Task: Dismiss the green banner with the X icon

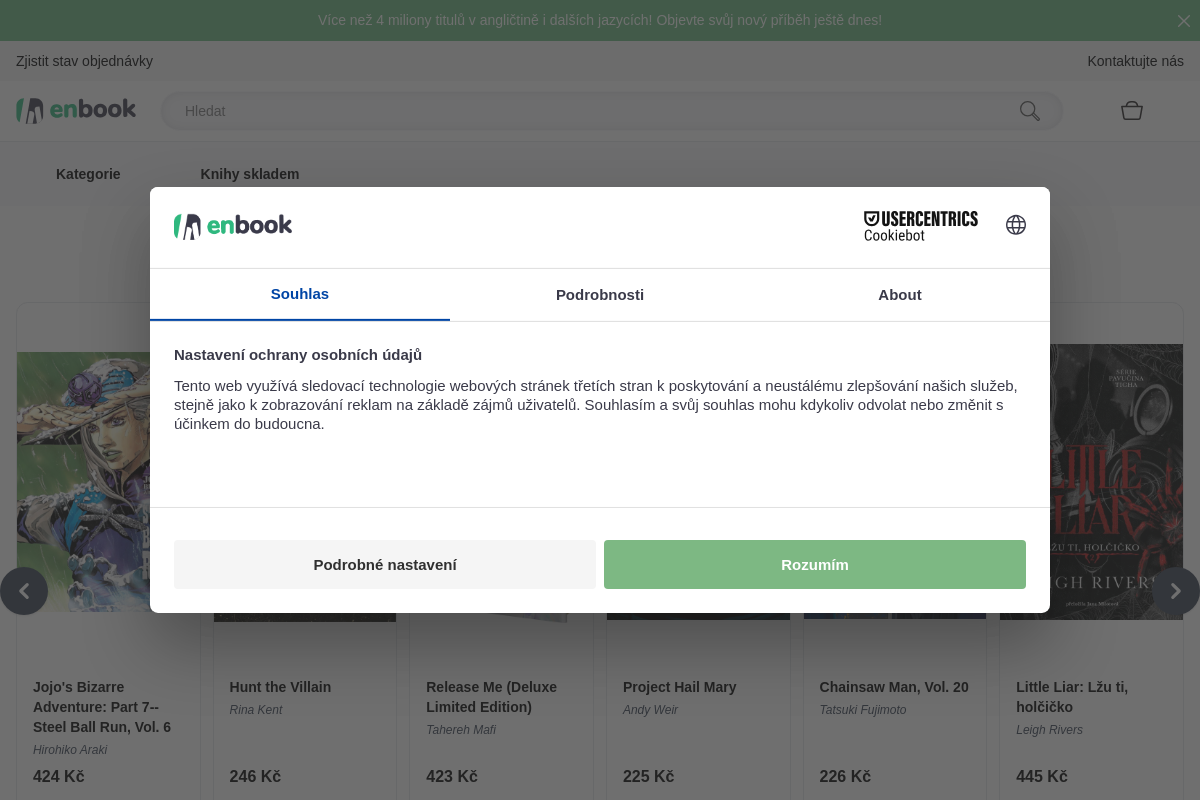Action: 1183,20
